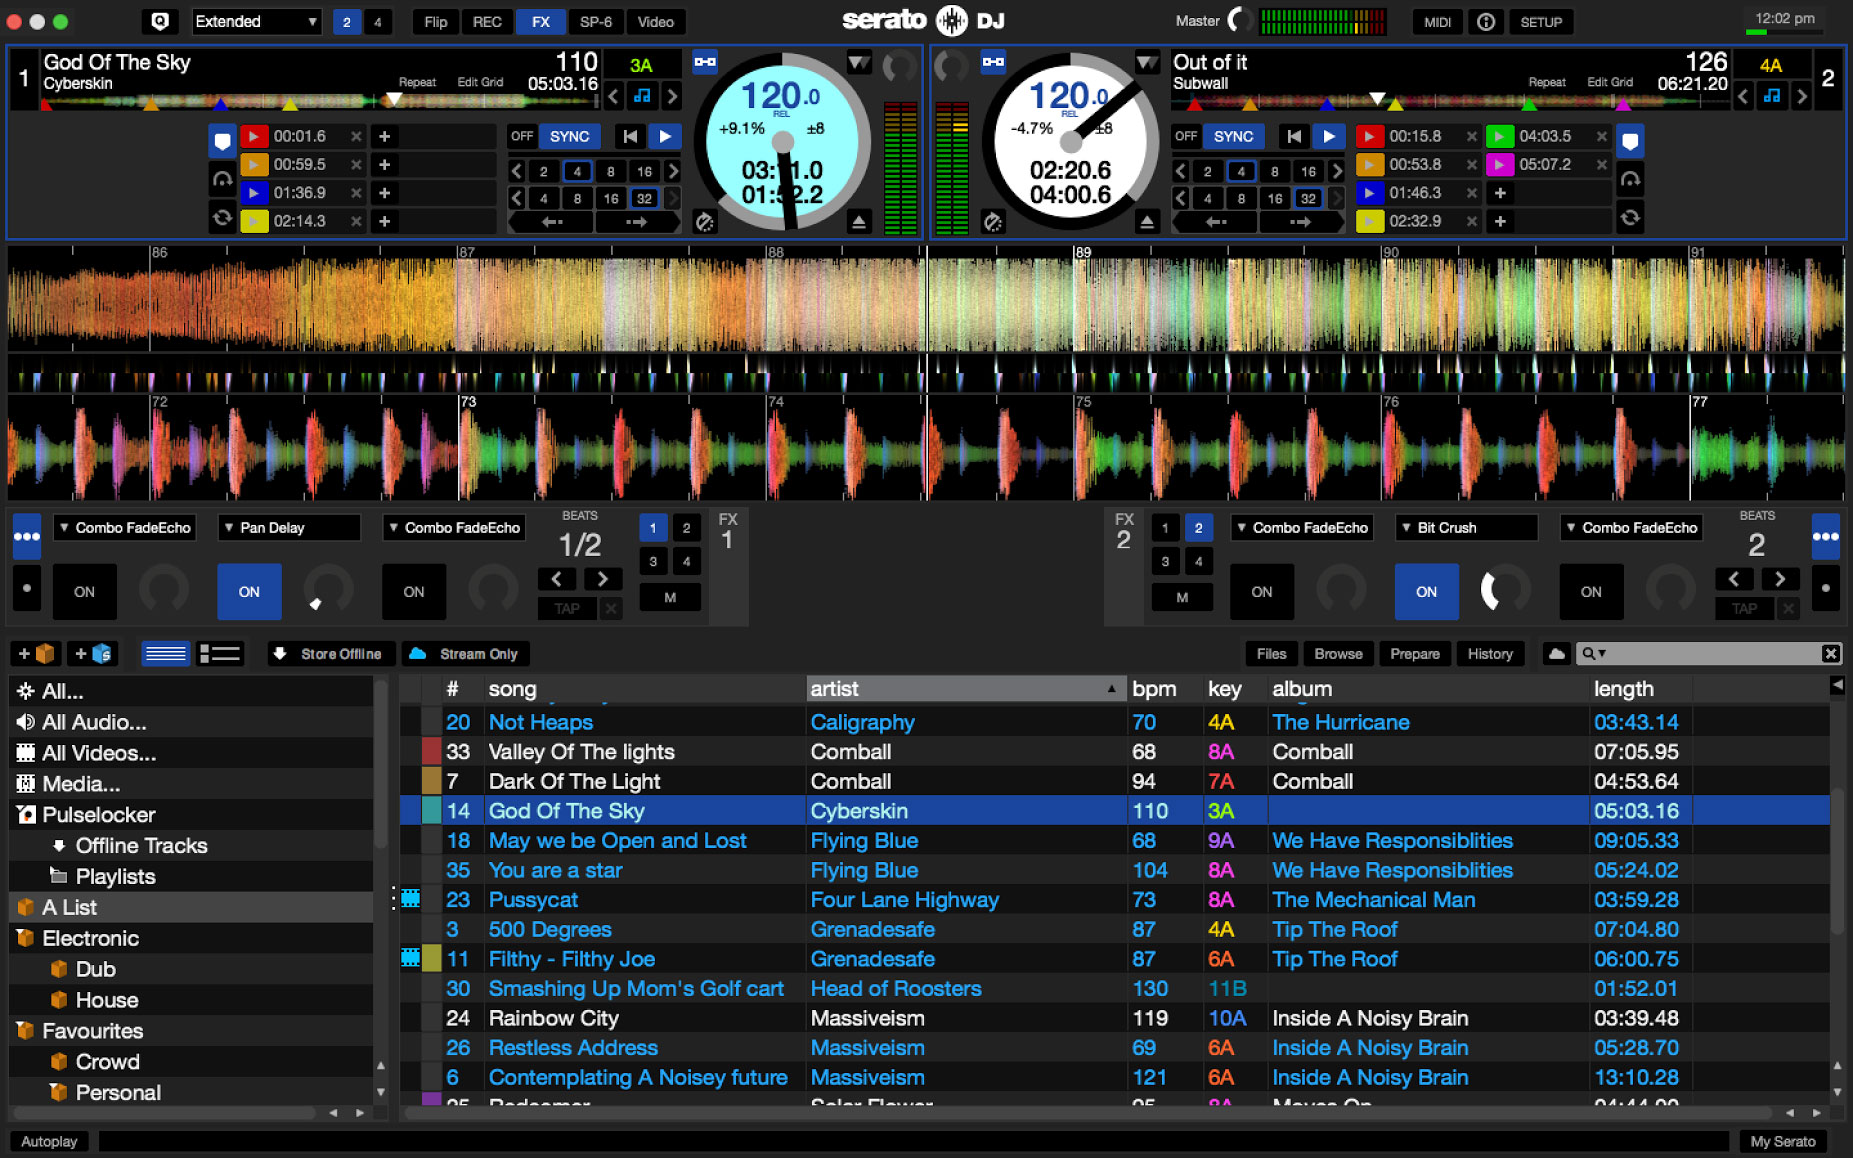Screen dimensions: 1853x1158
Task: Click the cloud icon next to the search box
Action: coord(1556,653)
